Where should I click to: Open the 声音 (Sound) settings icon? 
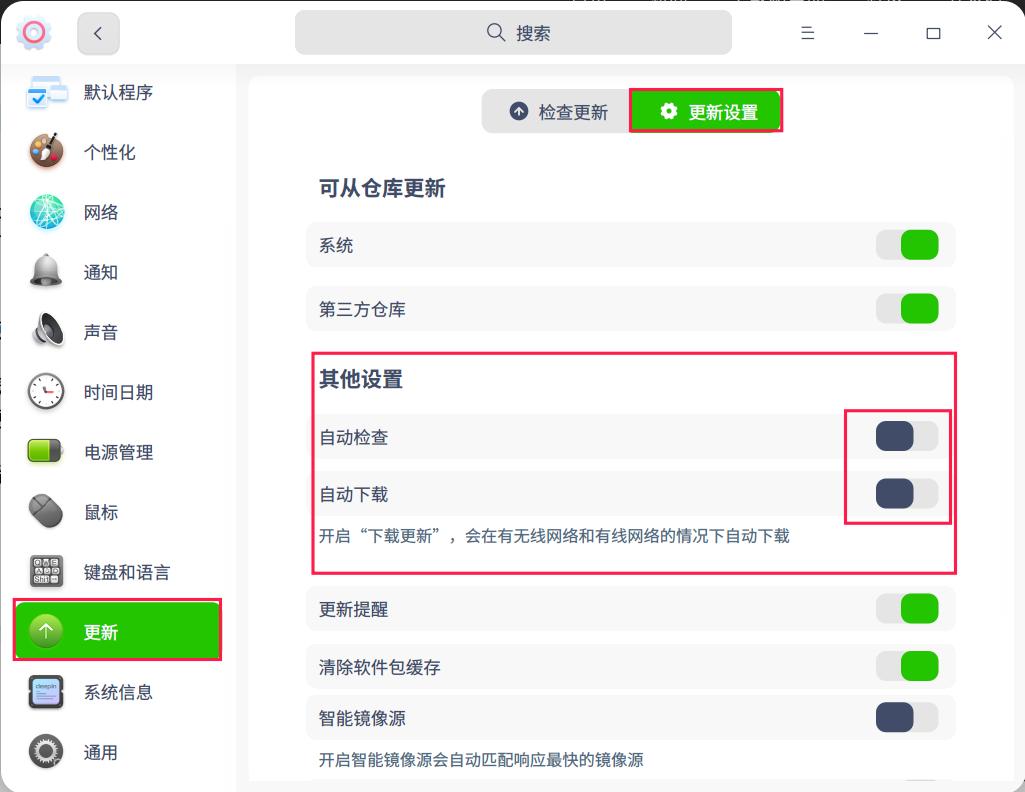click(x=46, y=332)
